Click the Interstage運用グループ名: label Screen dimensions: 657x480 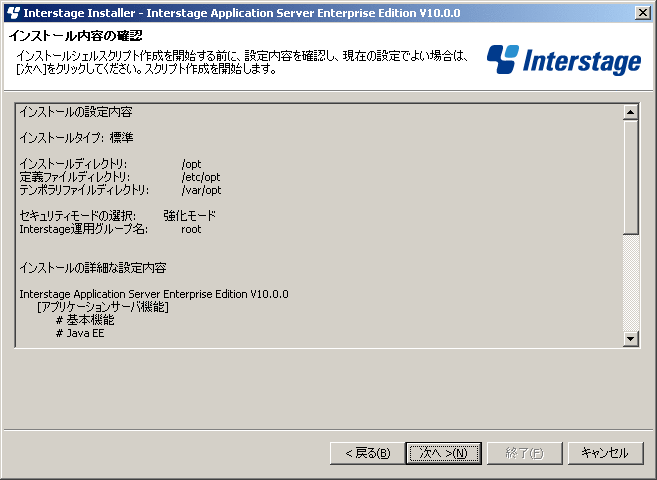pos(83,229)
